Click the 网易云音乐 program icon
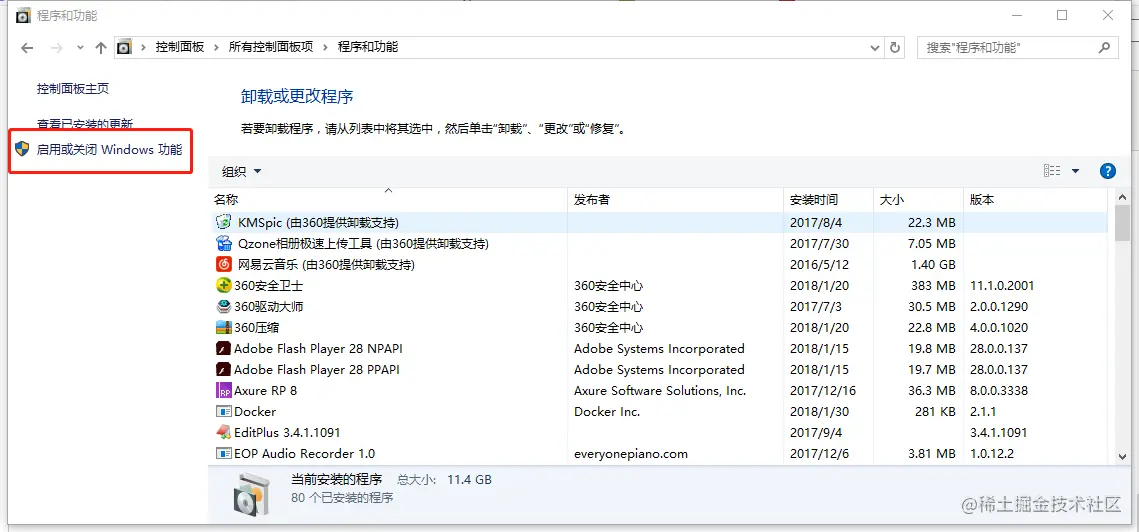The width and height of the screenshot is (1139, 532). tap(224, 264)
